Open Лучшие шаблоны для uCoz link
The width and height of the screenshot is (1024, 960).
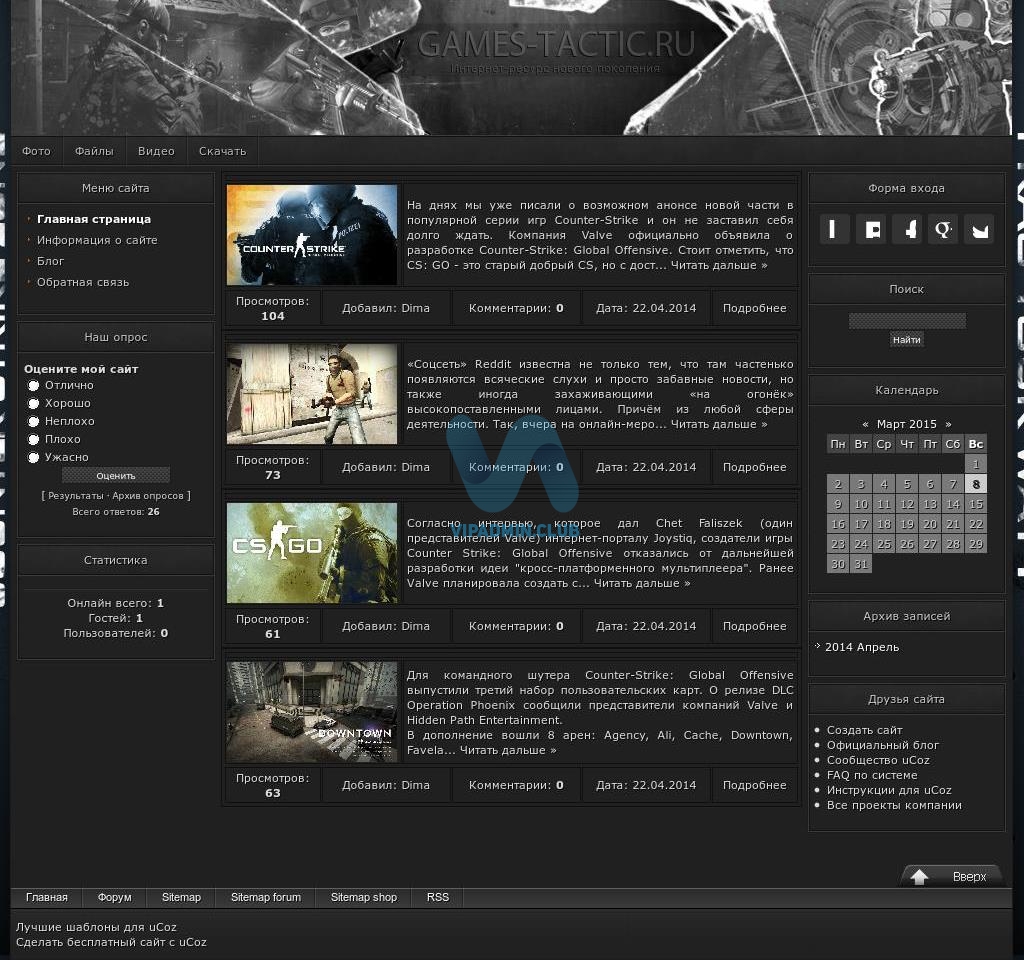pos(96,927)
